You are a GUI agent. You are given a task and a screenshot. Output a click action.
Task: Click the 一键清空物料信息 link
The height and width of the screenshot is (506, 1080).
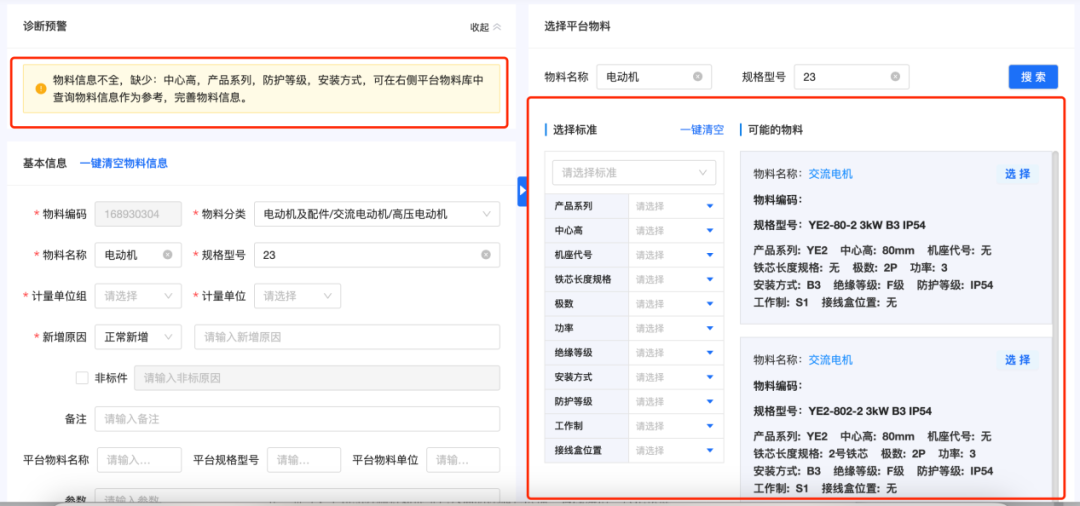point(124,163)
